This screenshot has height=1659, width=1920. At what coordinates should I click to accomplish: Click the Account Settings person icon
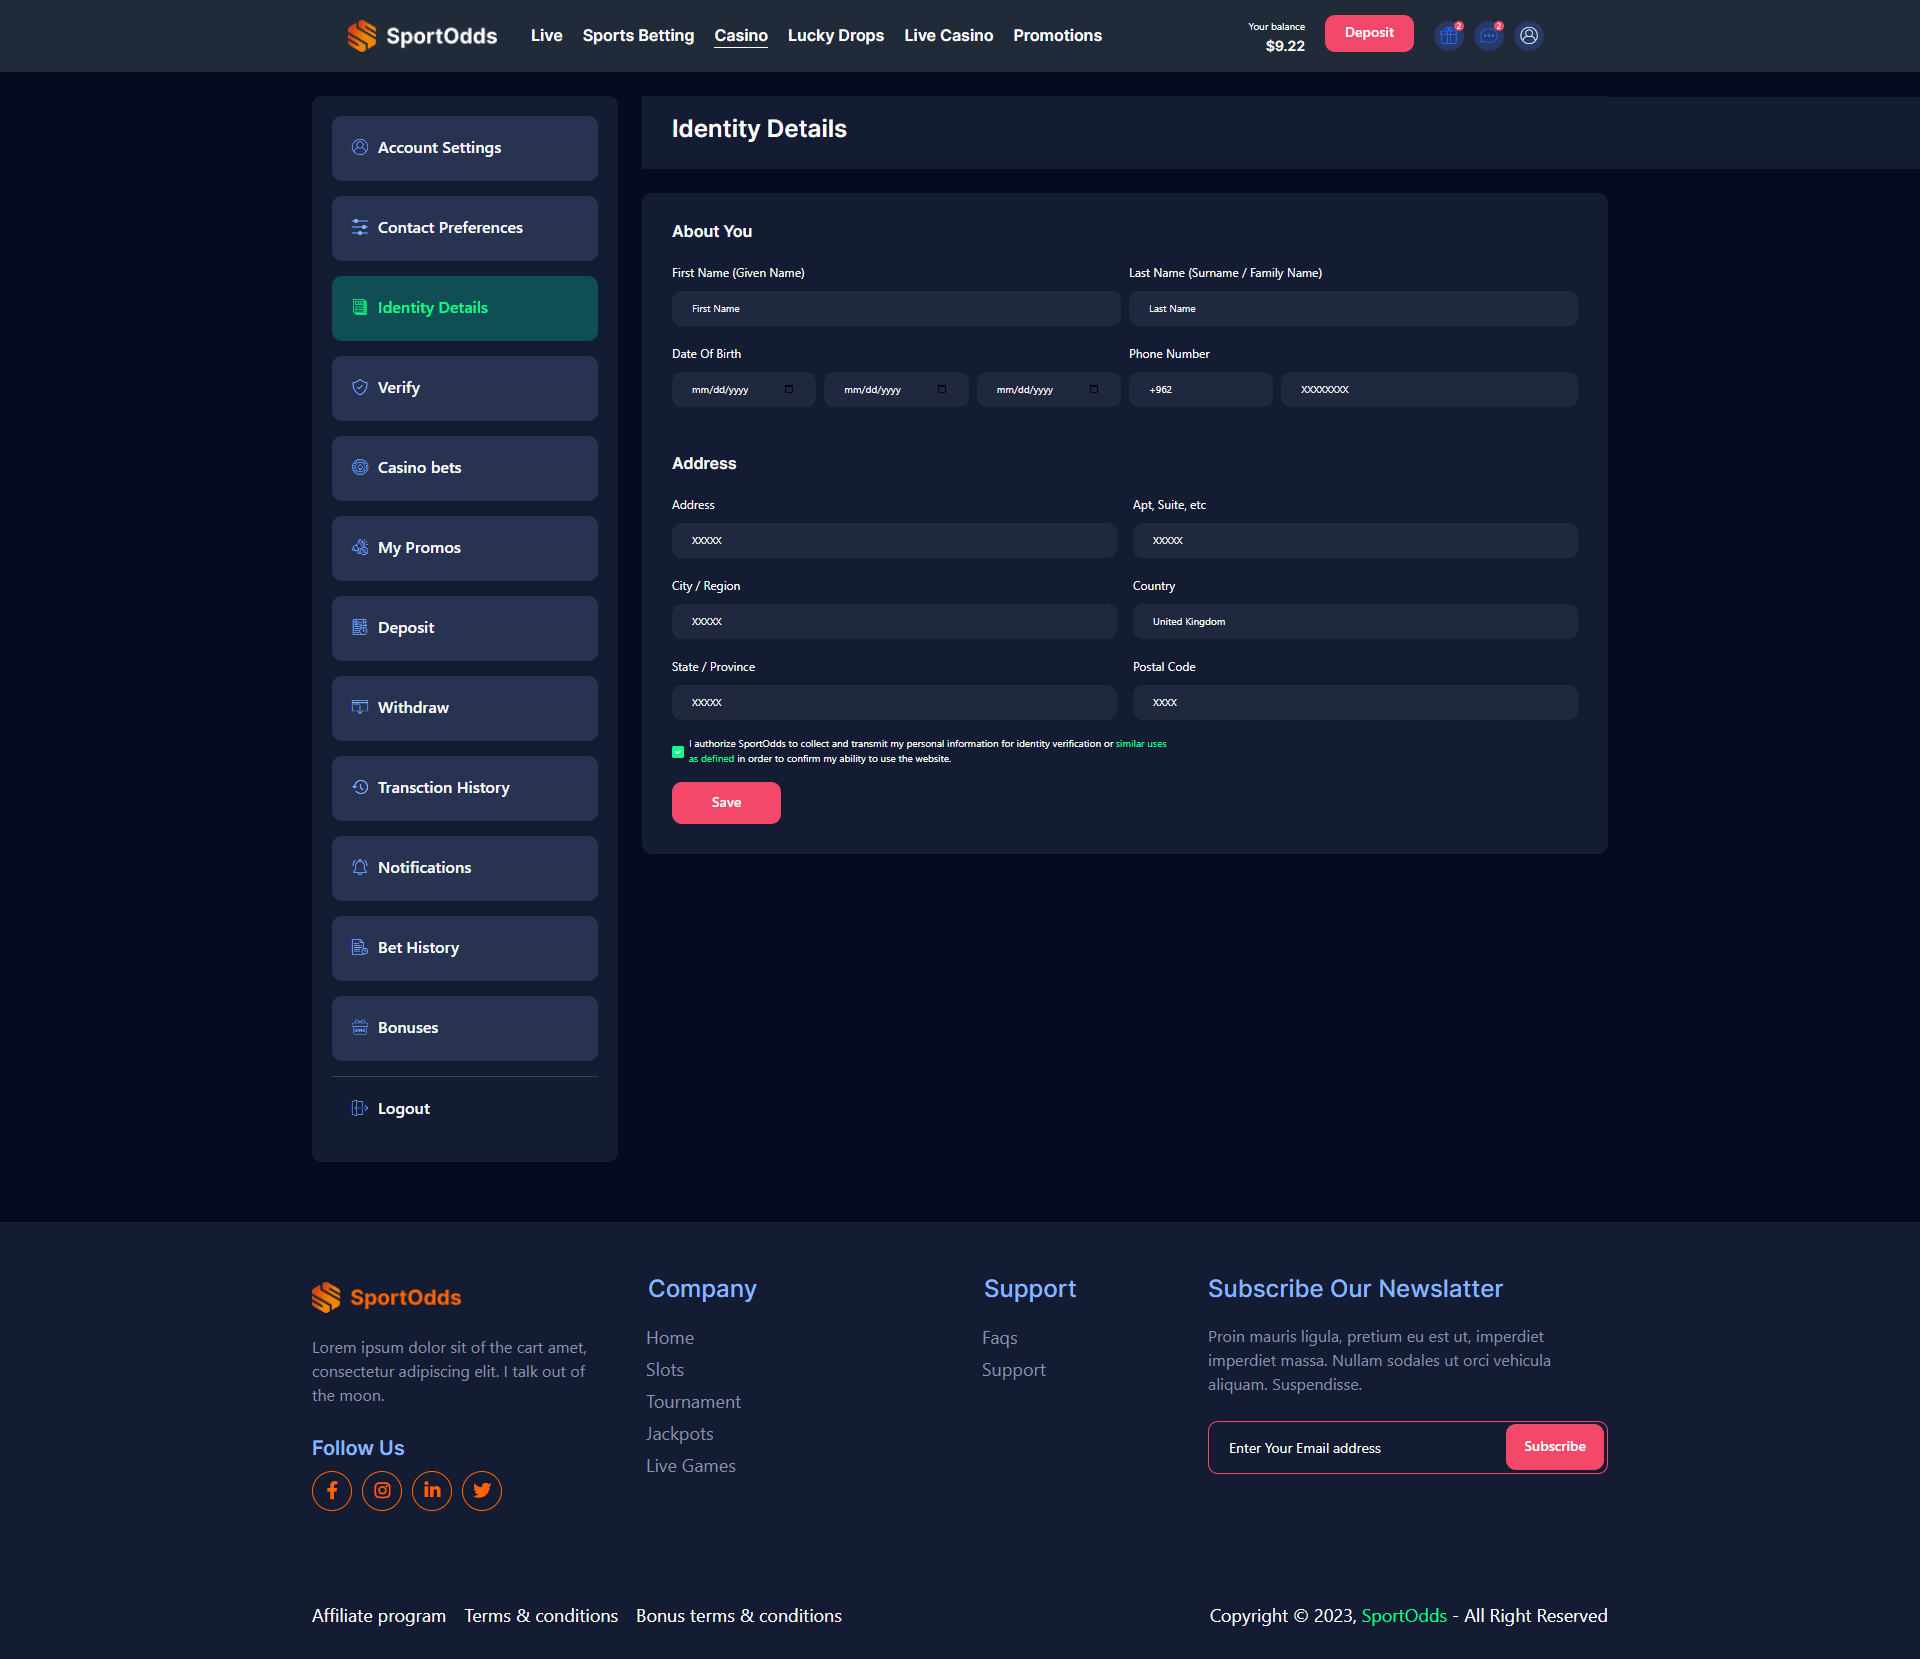tap(360, 147)
